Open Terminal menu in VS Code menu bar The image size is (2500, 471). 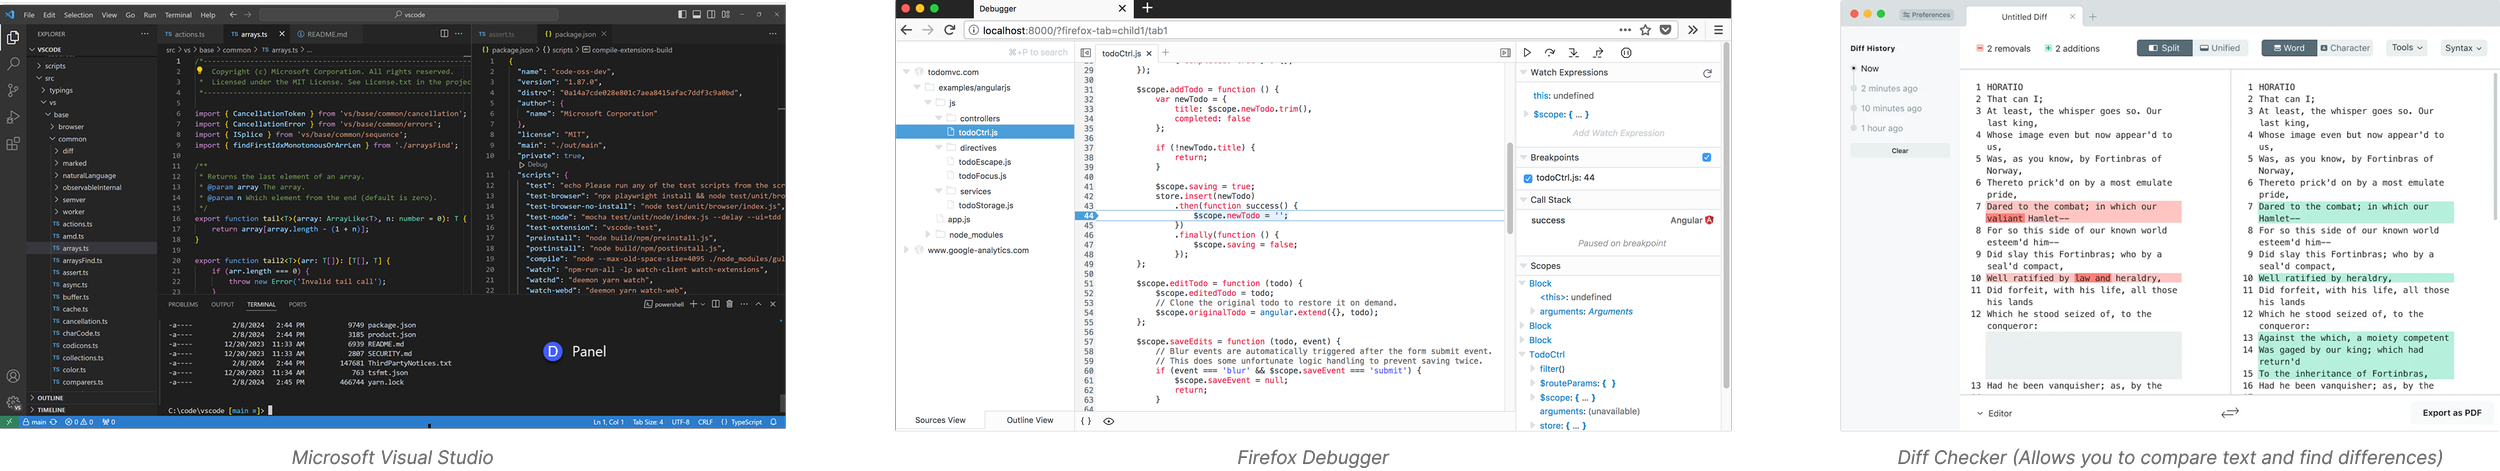point(178,15)
